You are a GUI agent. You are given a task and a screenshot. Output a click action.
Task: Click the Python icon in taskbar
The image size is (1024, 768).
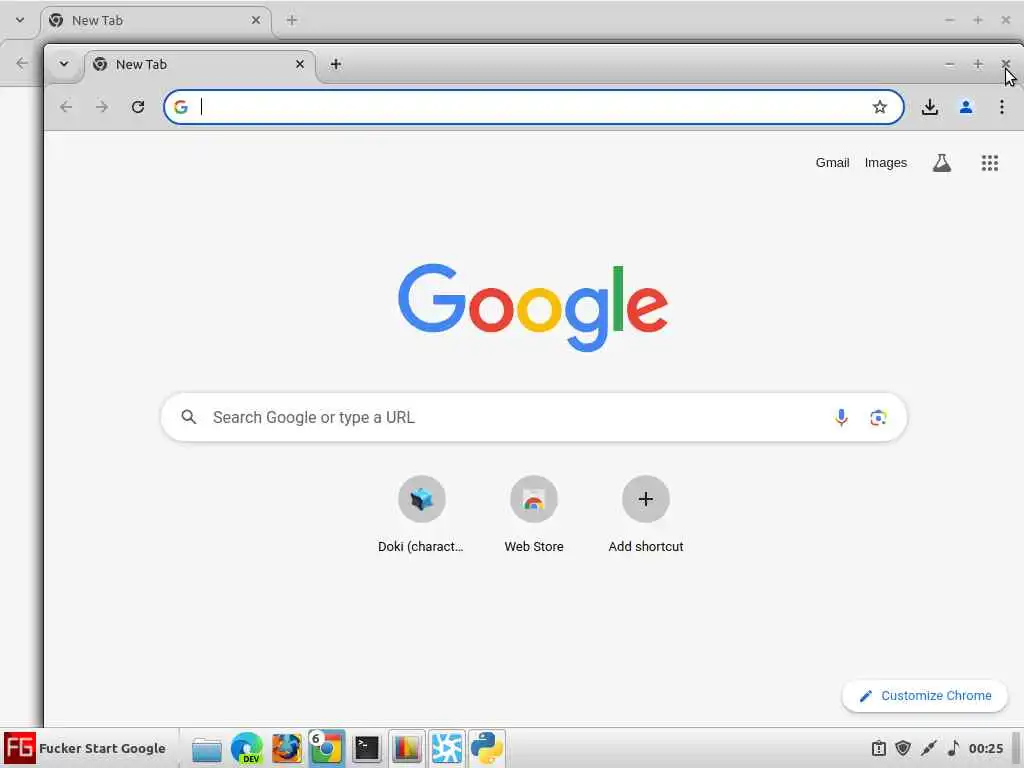[x=487, y=748]
